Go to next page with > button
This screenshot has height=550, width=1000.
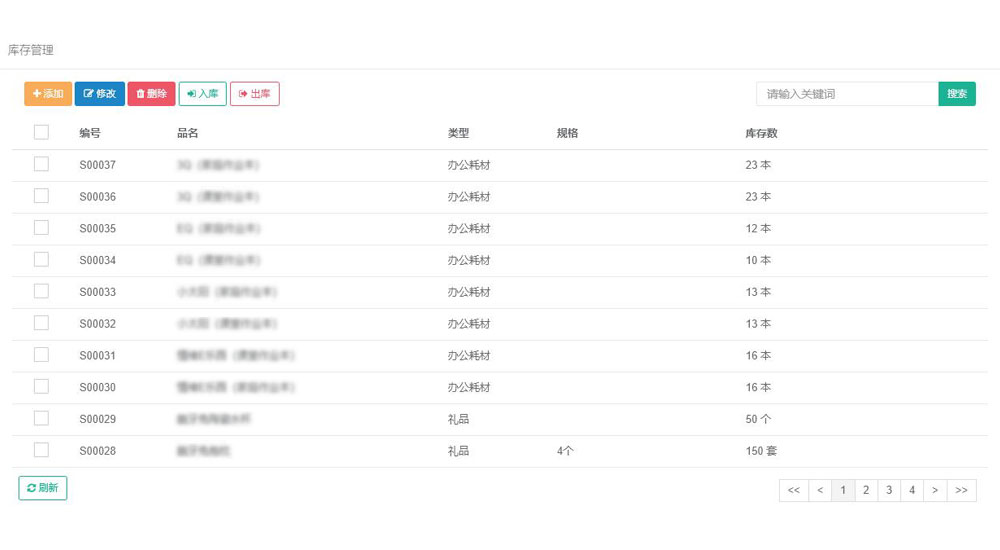point(935,490)
